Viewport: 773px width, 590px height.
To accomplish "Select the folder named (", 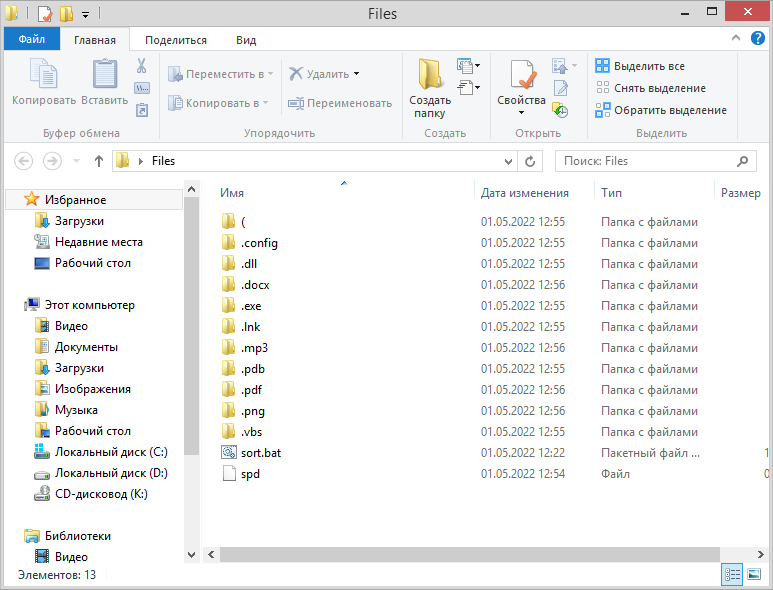I will coord(243,222).
